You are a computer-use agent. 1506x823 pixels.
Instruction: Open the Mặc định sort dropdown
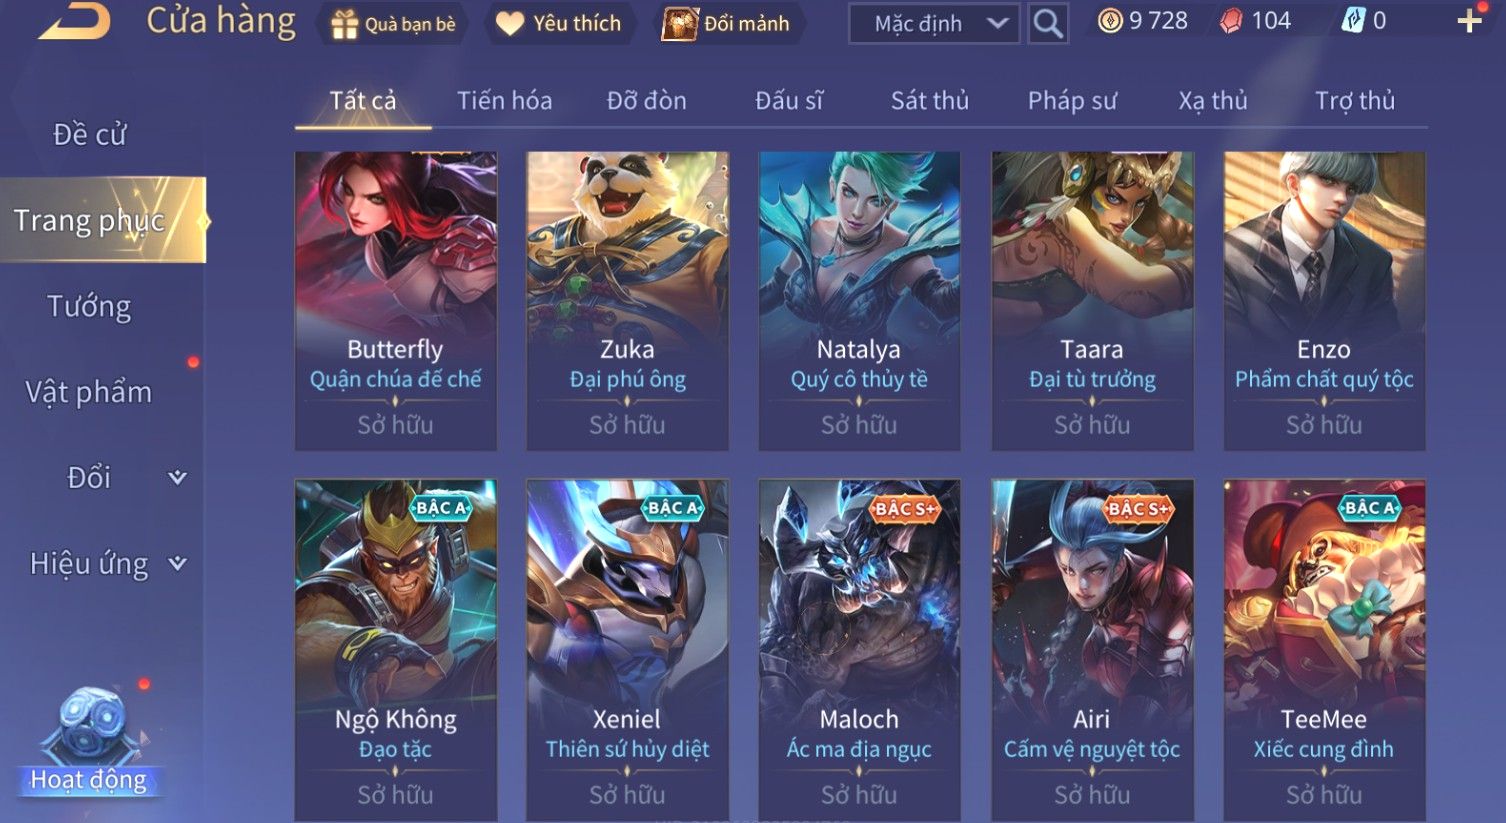(934, 24)
